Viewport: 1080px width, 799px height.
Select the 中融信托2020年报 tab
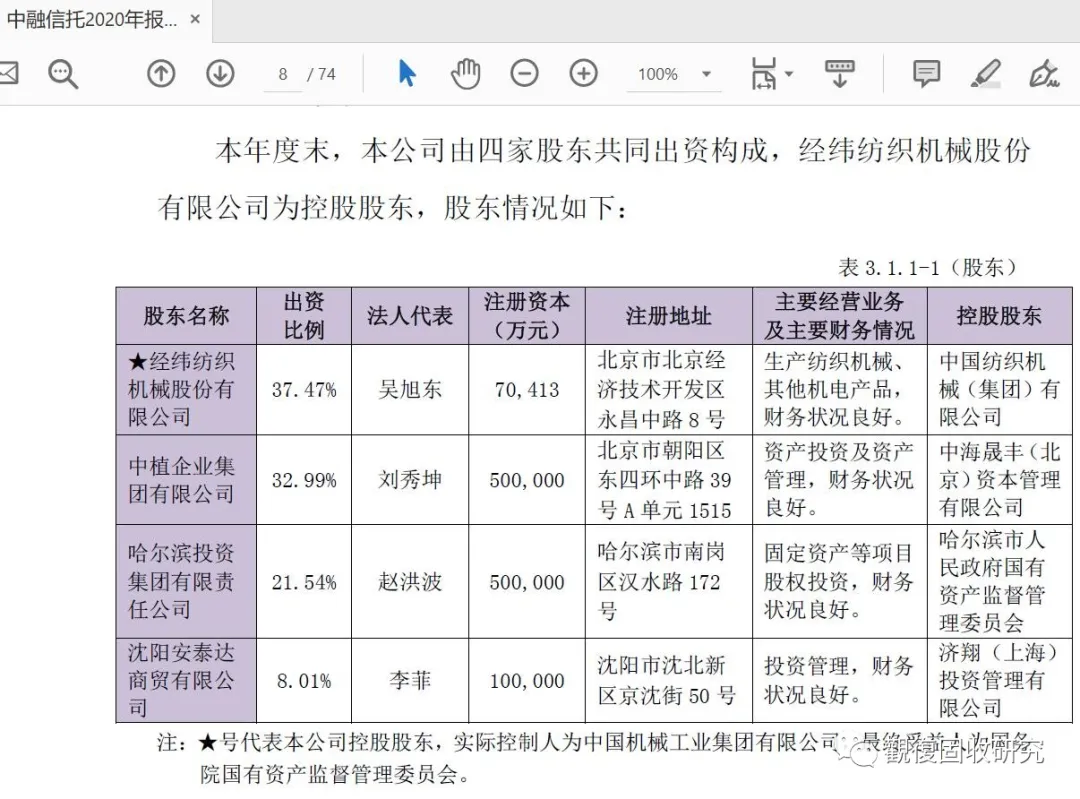pos(105,19)
